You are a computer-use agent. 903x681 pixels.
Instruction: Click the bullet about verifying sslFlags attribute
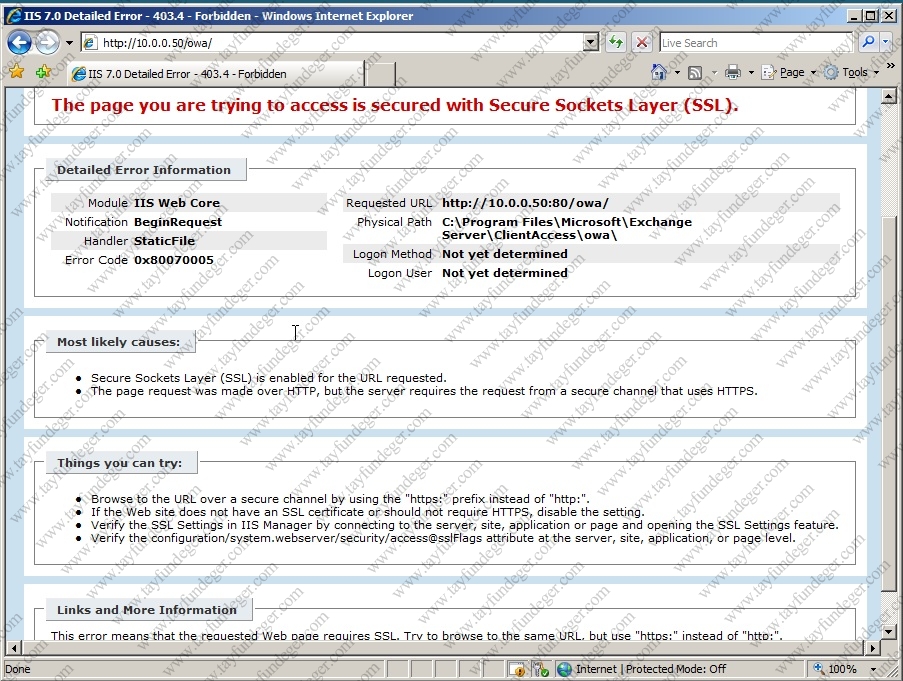coord(443,538)
